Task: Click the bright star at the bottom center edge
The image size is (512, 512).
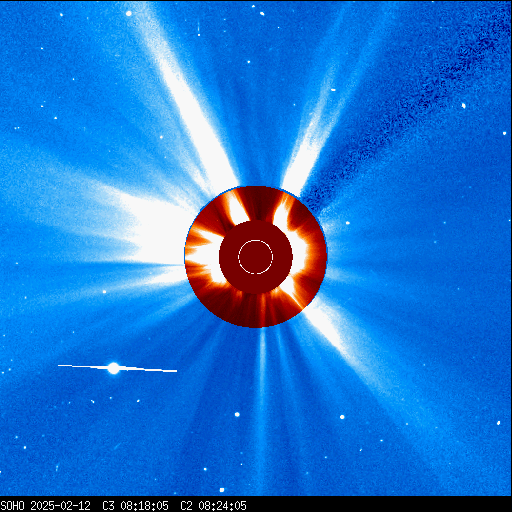Action: (x=222, y=490)
